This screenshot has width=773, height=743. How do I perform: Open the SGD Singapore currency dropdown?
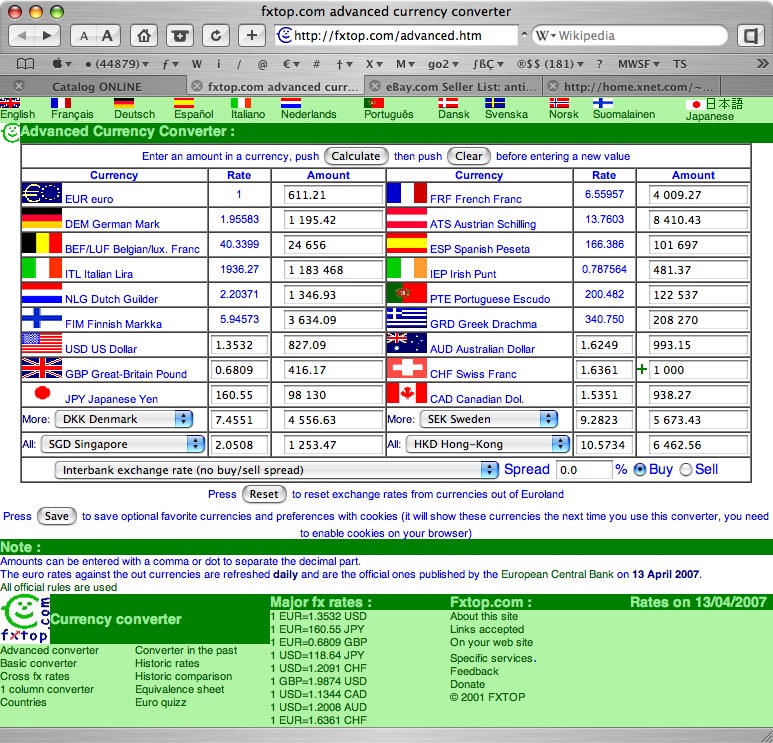click(x=123, y=444)
